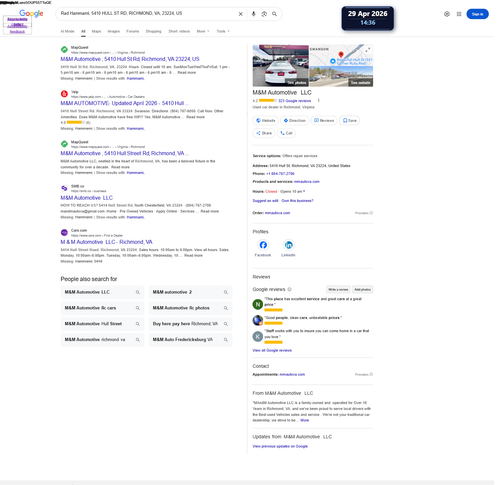
Task: Open the Facebook profile icon
Action: (x=263, y=245)
